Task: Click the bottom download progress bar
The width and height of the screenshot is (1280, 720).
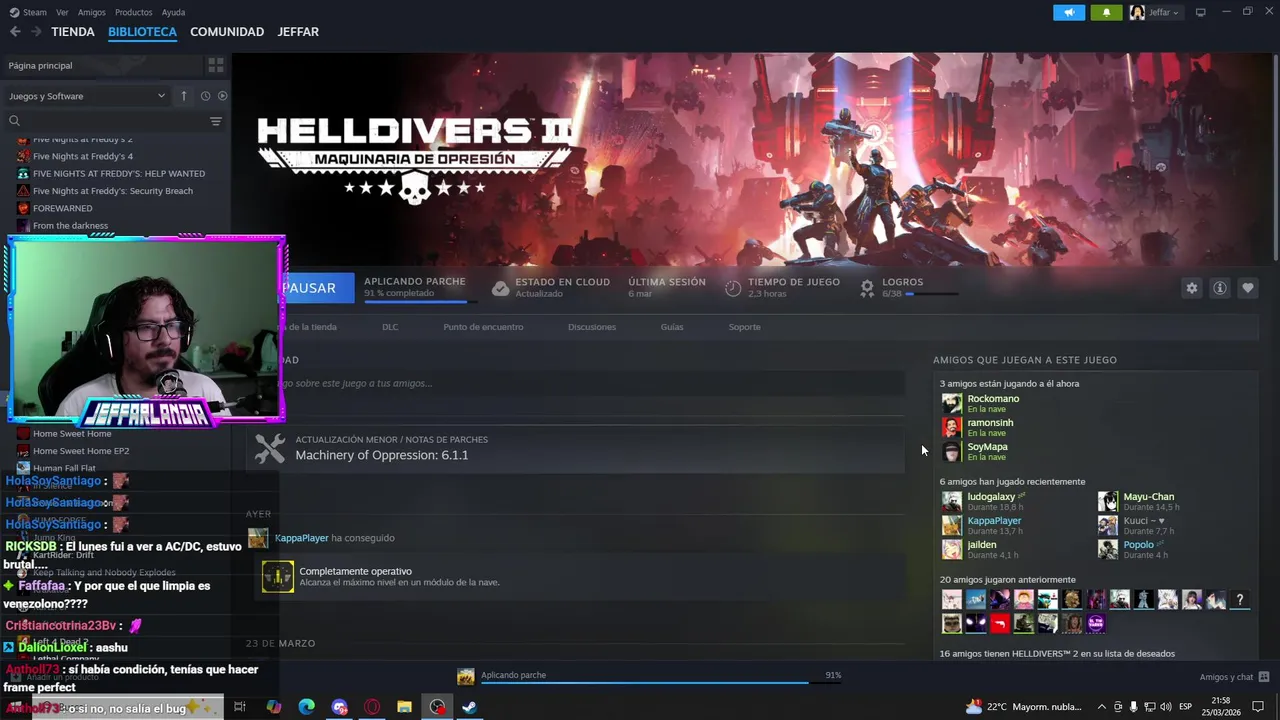Action: 660,683
